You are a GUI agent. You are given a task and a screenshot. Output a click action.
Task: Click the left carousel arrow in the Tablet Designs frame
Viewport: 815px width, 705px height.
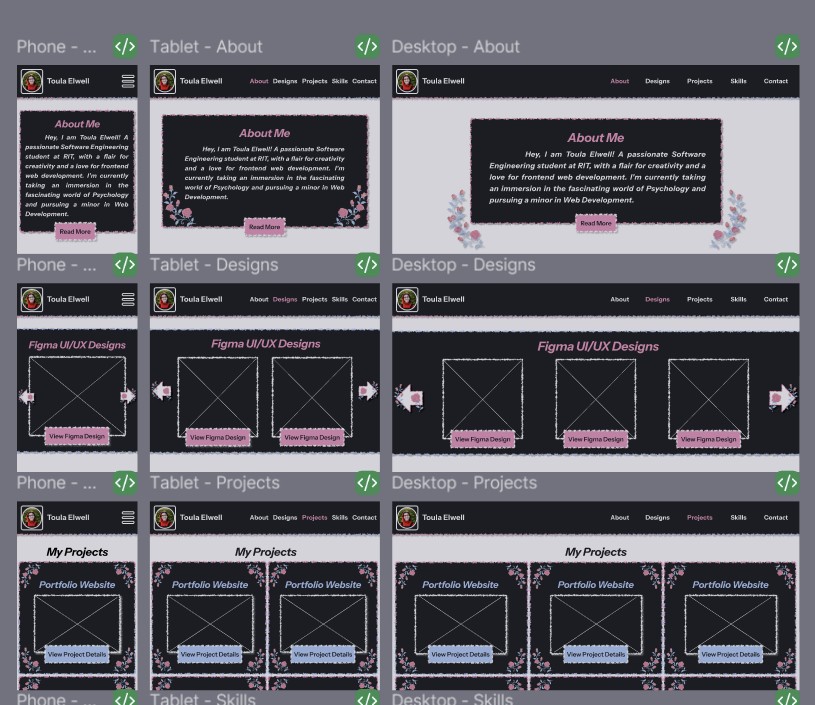pos(162,391)
